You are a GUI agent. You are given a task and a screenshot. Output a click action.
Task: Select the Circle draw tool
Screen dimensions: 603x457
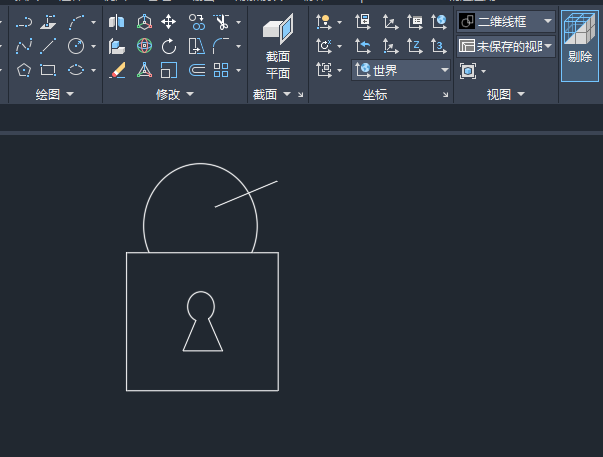point(76,46)
